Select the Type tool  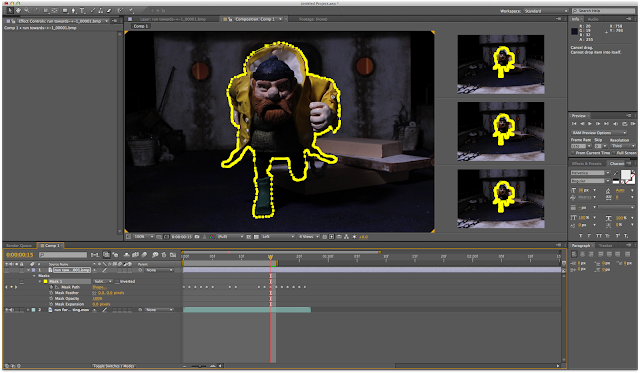click(x=82, y=11)
